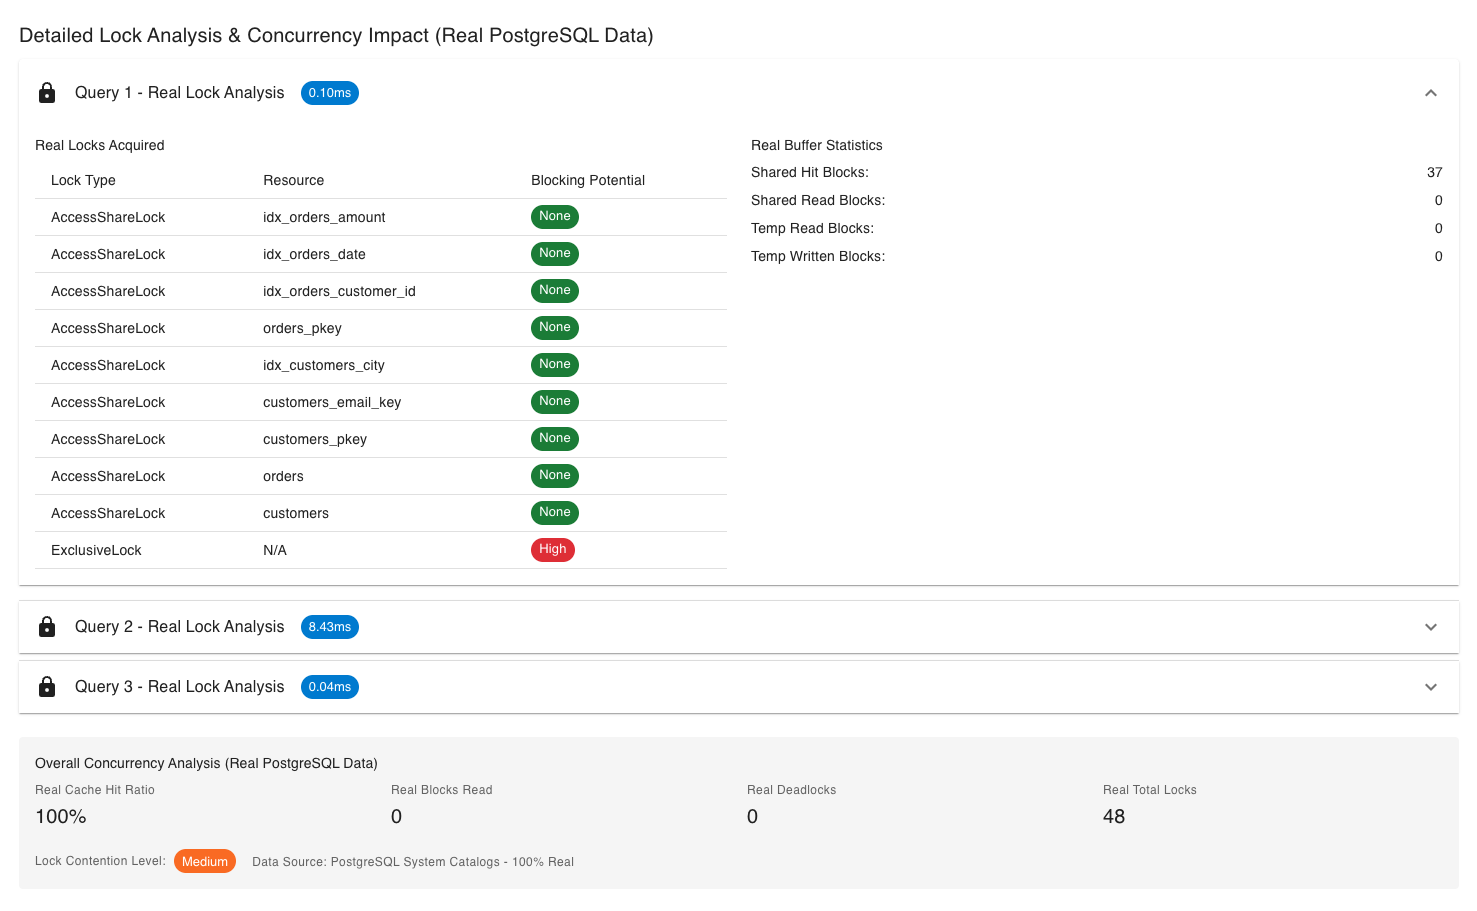Viewport: 1477px width, 911px height.
Task: Select the idx_orders_amount lock row
Action: click(380, 217)
